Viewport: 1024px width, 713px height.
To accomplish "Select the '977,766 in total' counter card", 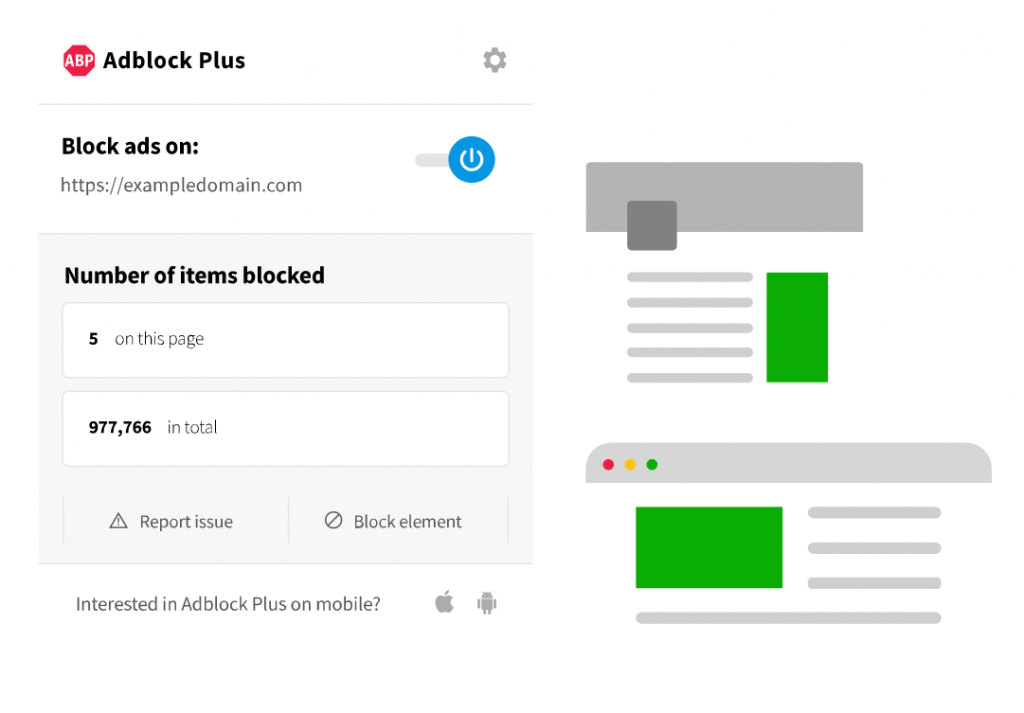I will (x=285, y=428).
